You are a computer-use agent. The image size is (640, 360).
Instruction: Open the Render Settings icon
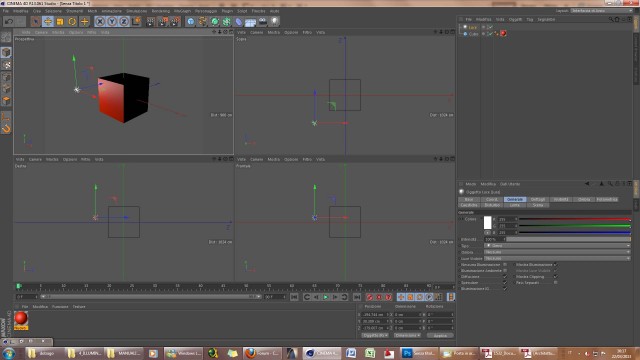point(175,21)
